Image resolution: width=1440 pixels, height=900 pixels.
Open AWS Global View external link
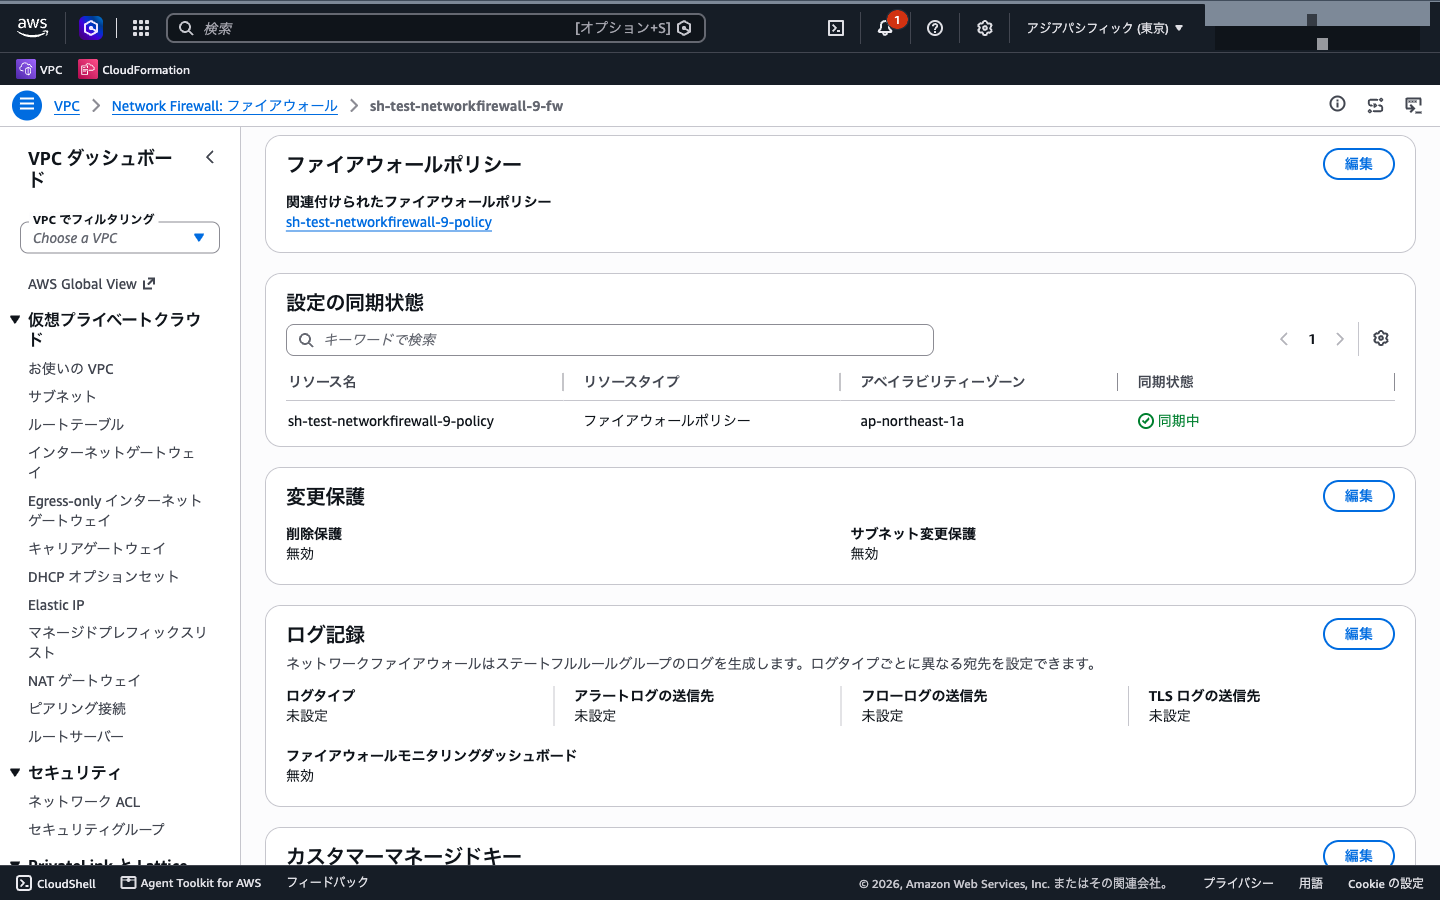pos(91,284)
